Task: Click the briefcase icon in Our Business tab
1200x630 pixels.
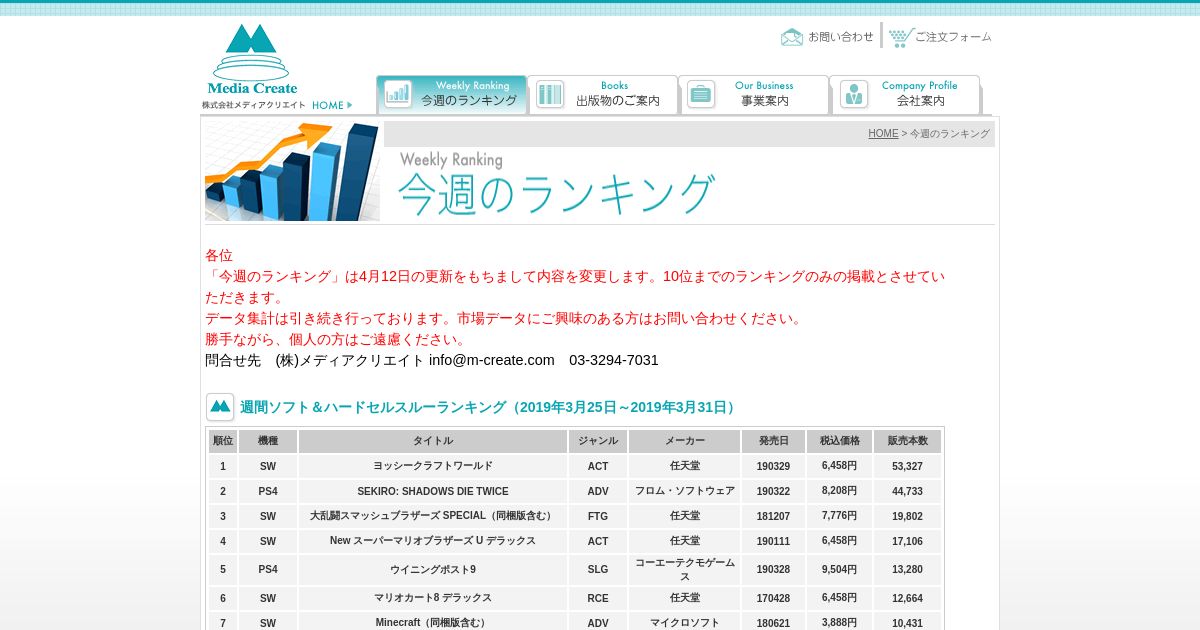Action: pos(701,94)
